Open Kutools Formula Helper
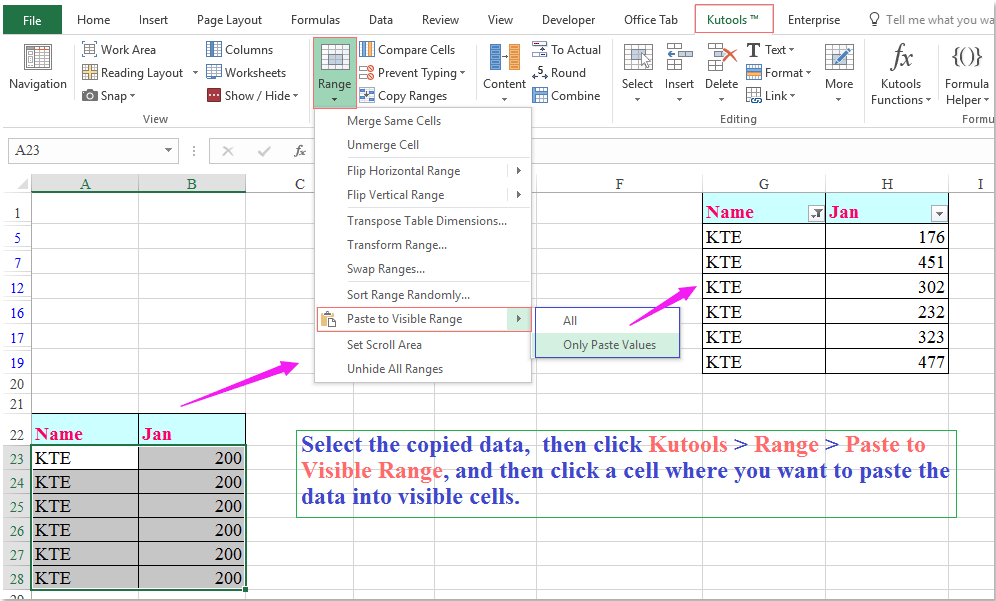Viewport: 996px width, 601px height. coord(965,72)
